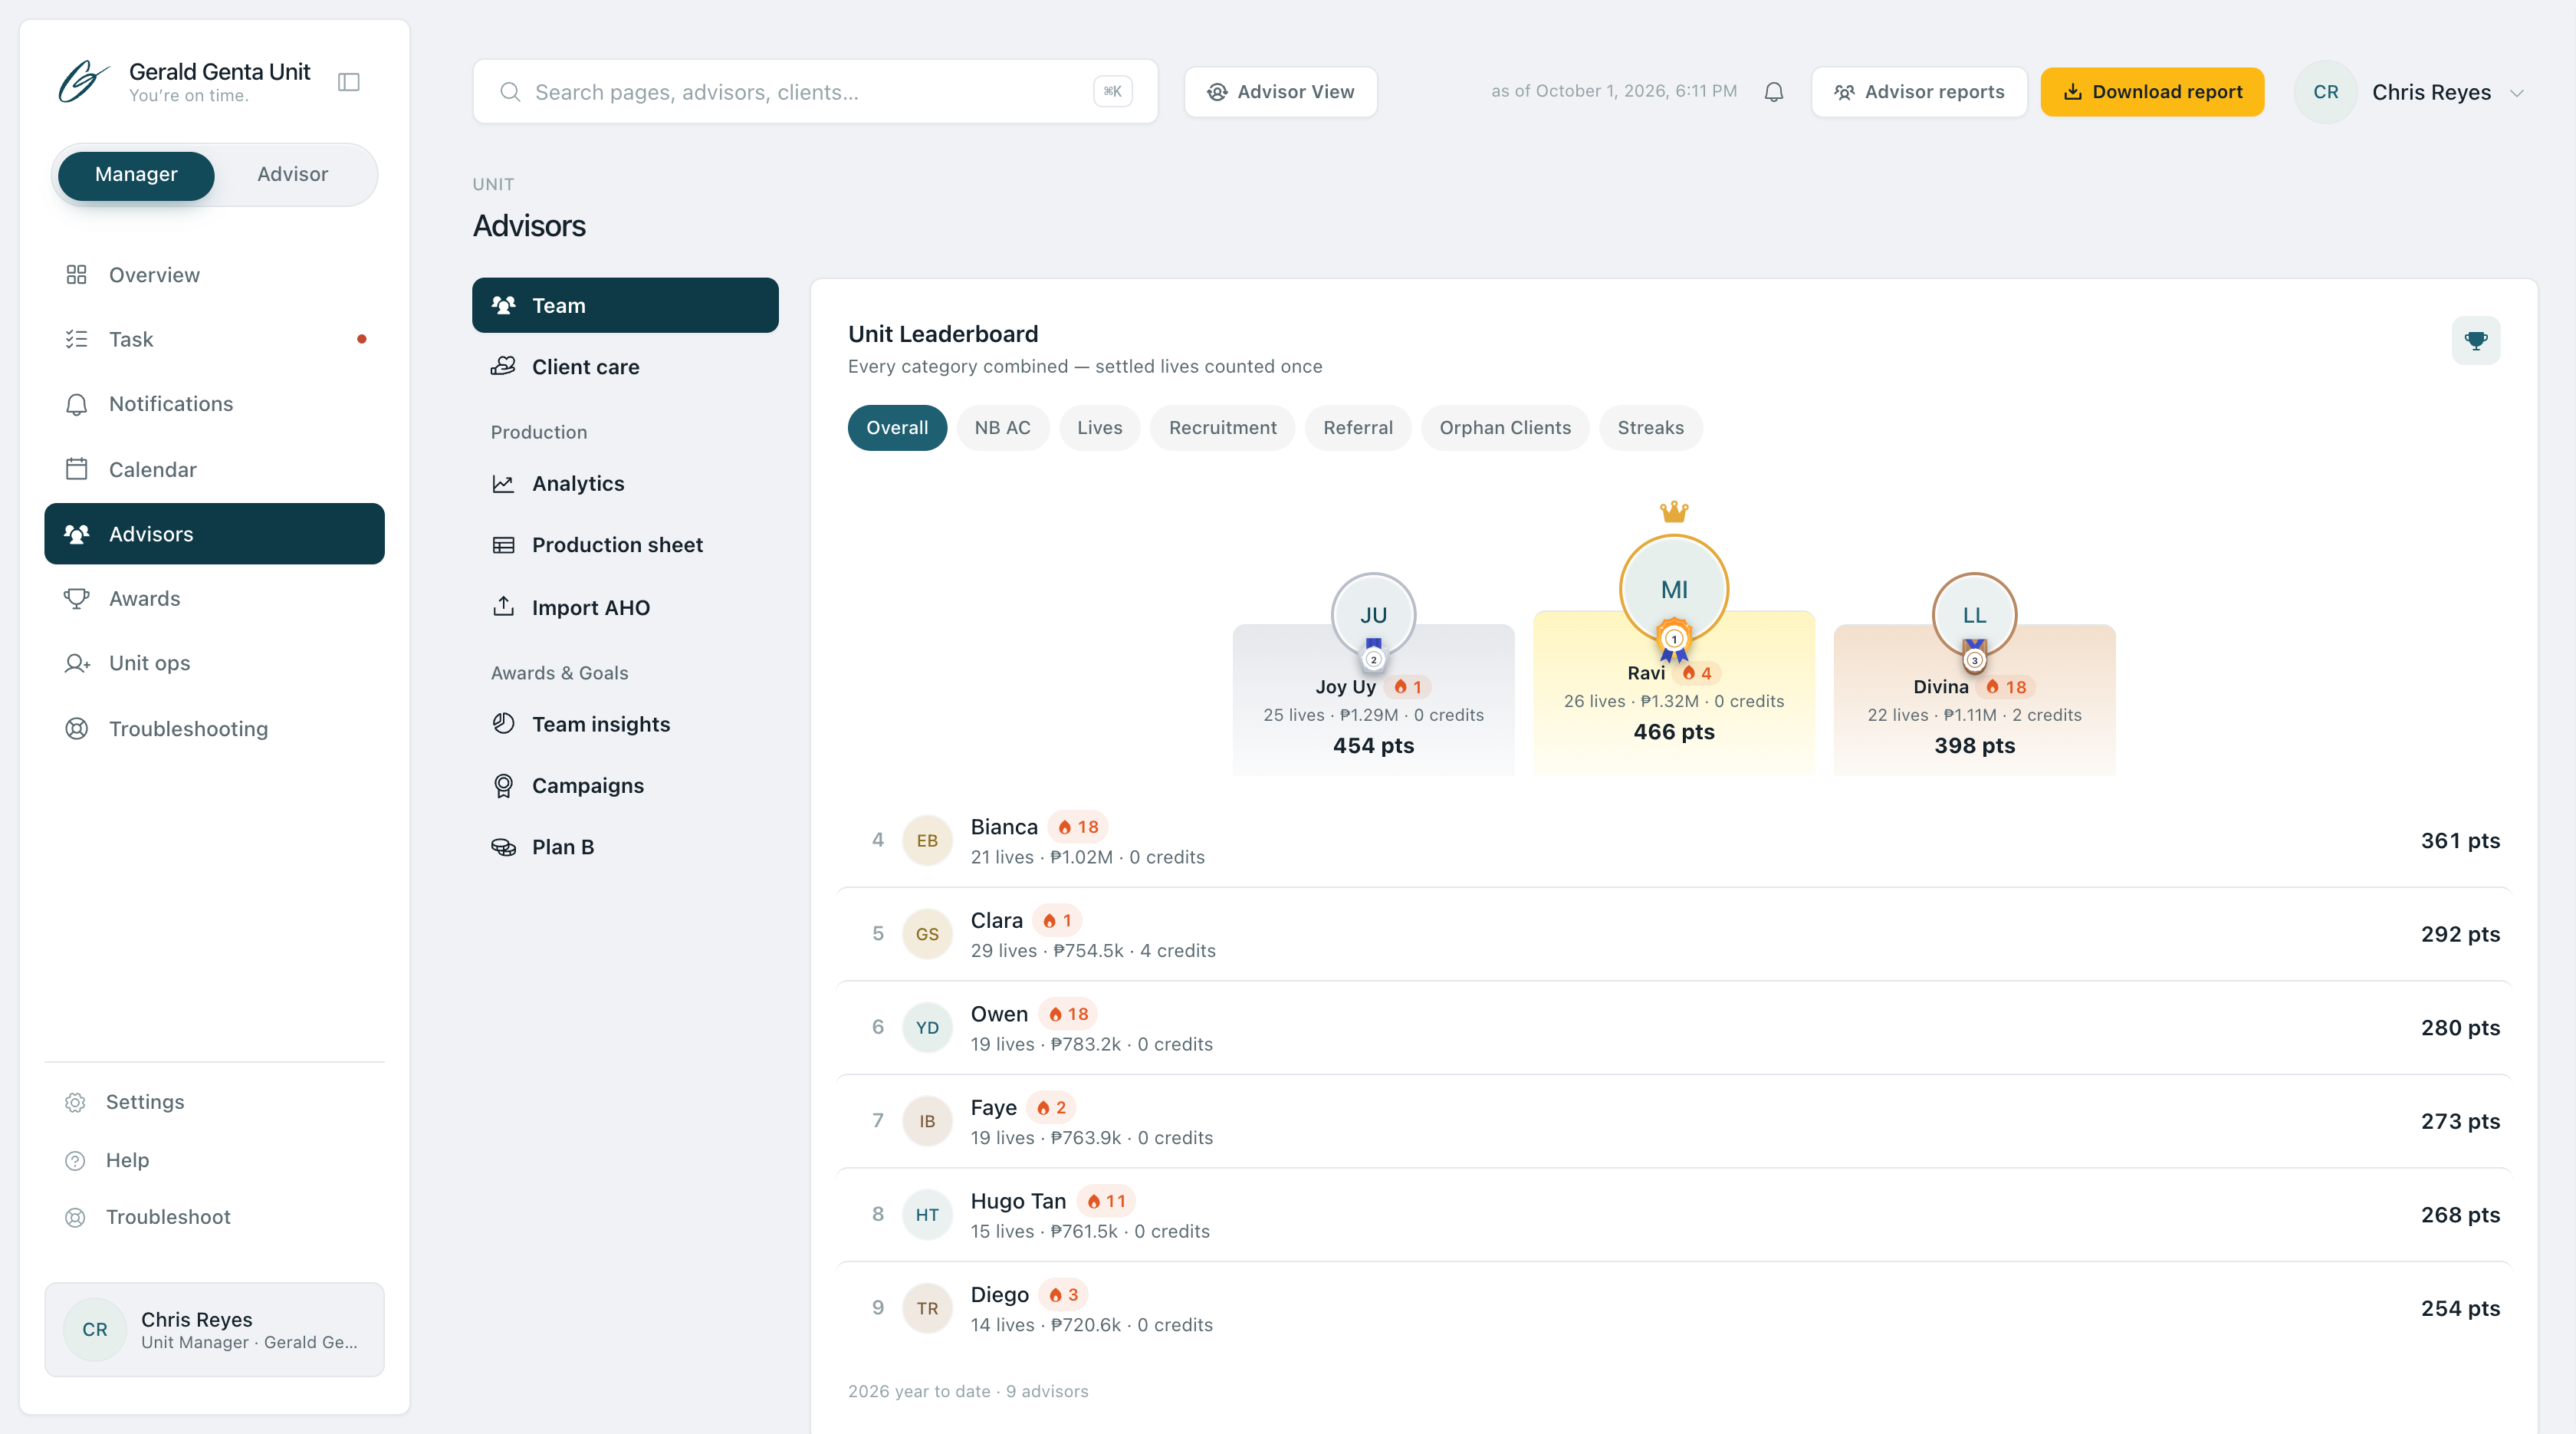Select the Lives leaderboard tab
2576x1434 pixels.
pos(1099,428)
